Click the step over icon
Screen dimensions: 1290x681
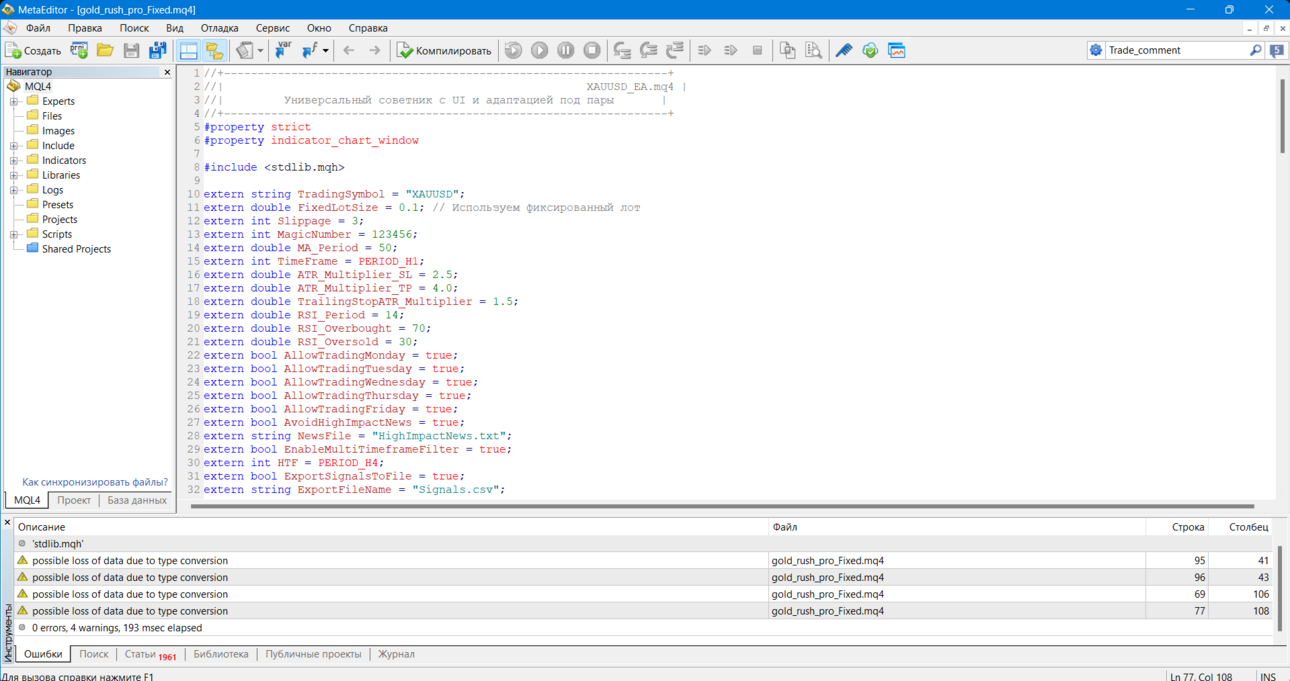(648, 50)
